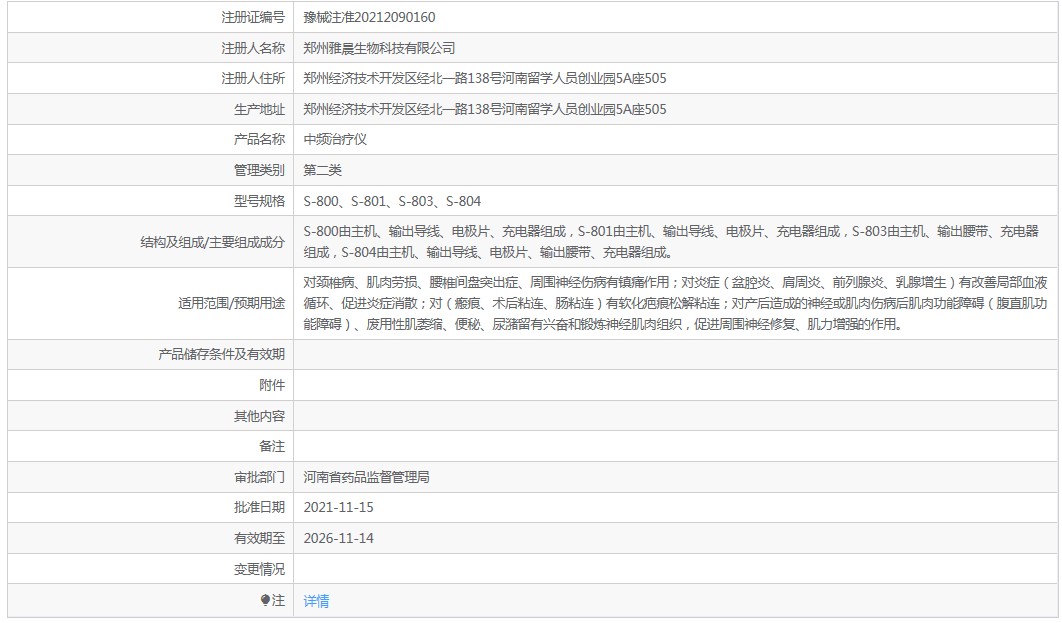Image resolution: width=1062 pixels, height=623 pixels.
Task: Click the label 审批部门
Action: pos(259,477)
